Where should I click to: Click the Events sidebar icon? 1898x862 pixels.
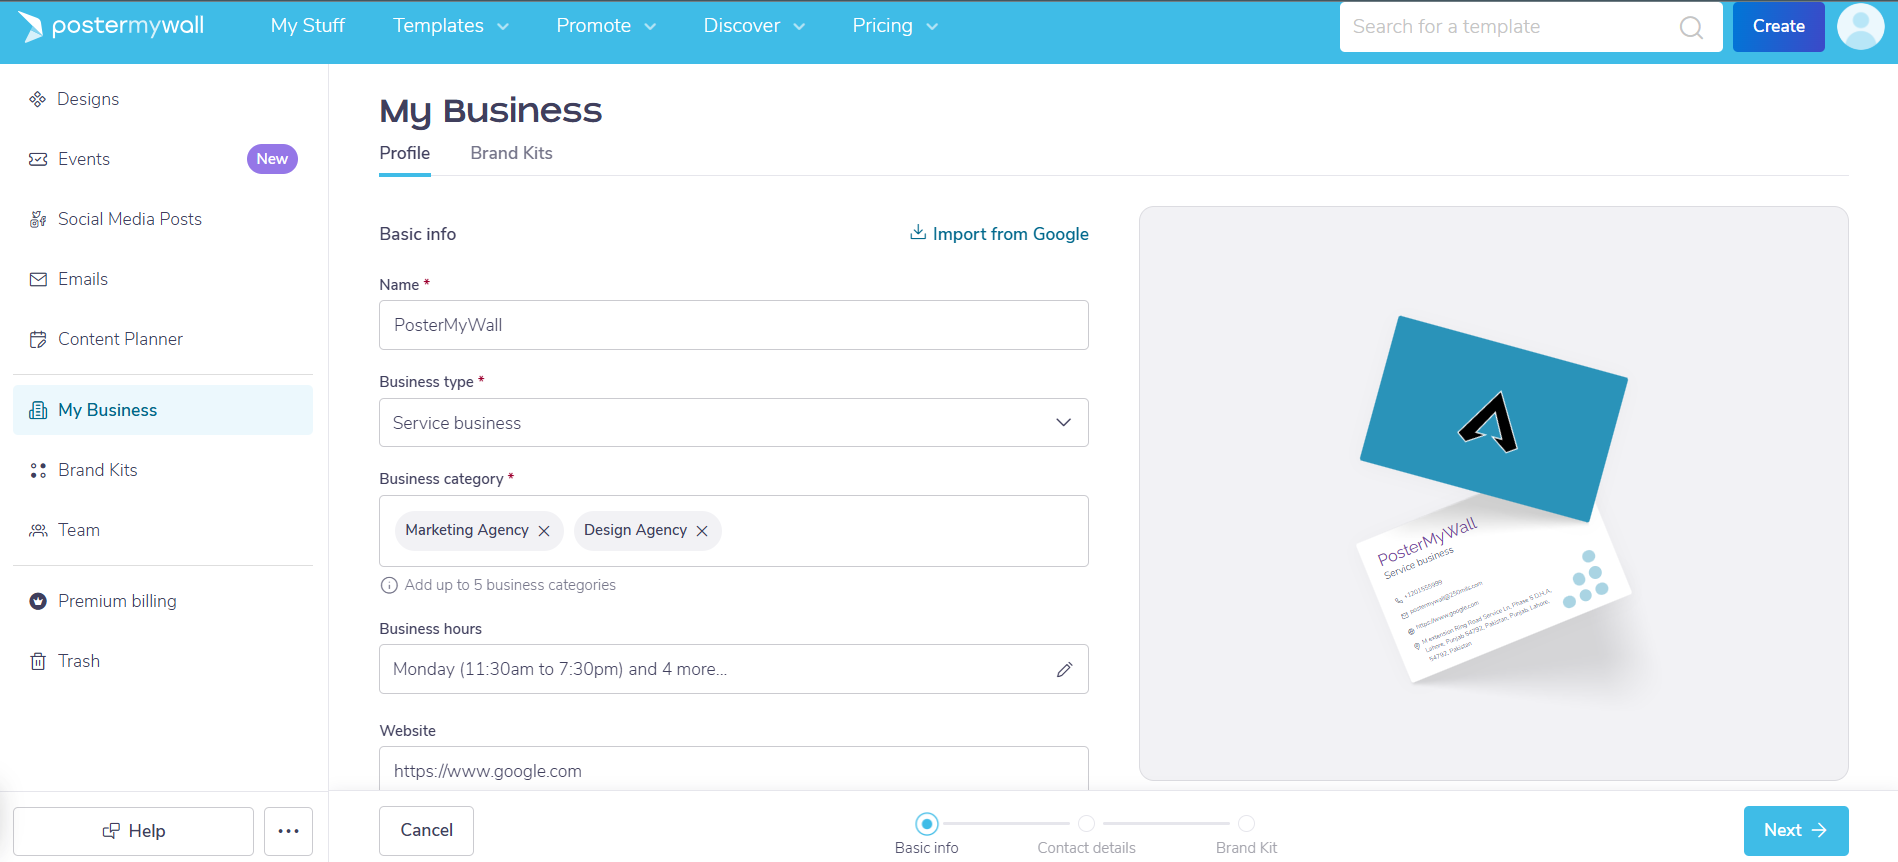(x=38, y=159)
